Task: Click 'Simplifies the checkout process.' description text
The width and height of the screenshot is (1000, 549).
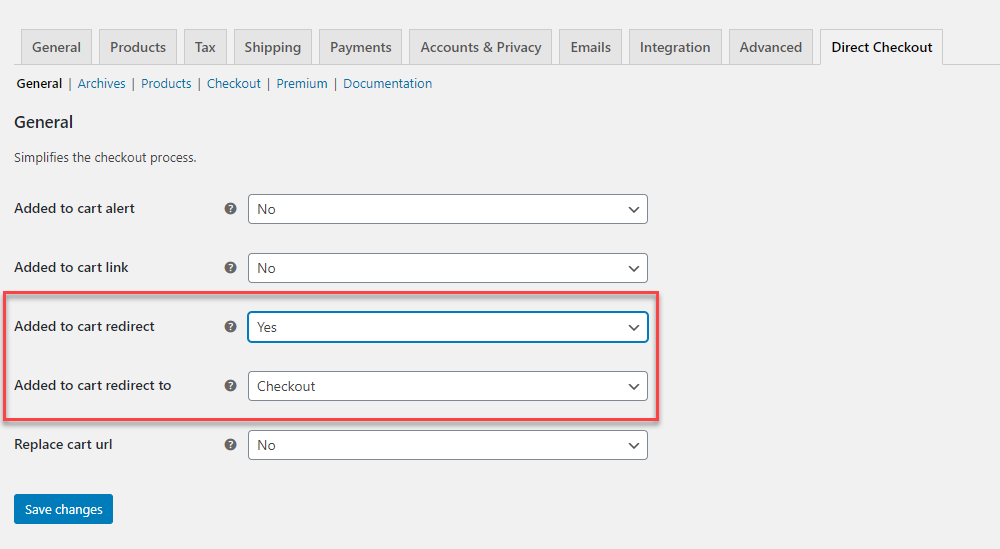Action: pyautogui.click(x=105, y=157)
